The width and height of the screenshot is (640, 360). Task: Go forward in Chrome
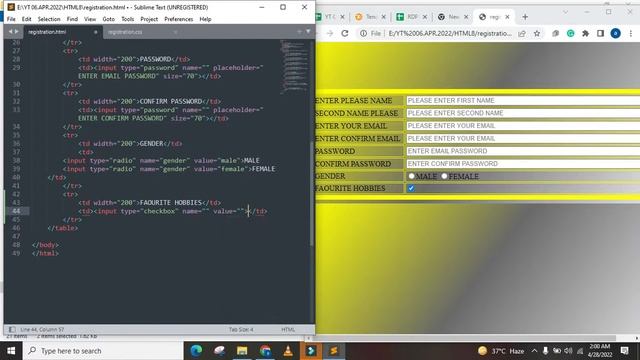coord(330,33)
